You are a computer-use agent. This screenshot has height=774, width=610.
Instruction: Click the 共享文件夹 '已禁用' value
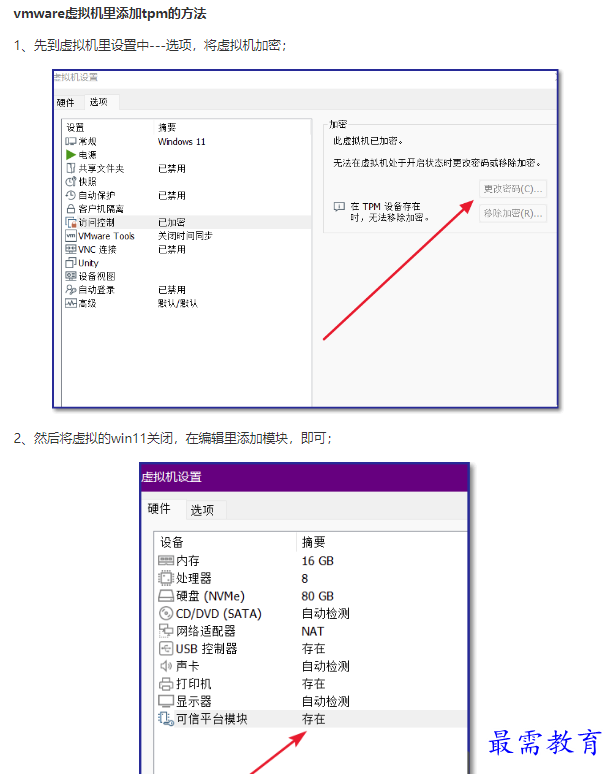click(171, 168)
